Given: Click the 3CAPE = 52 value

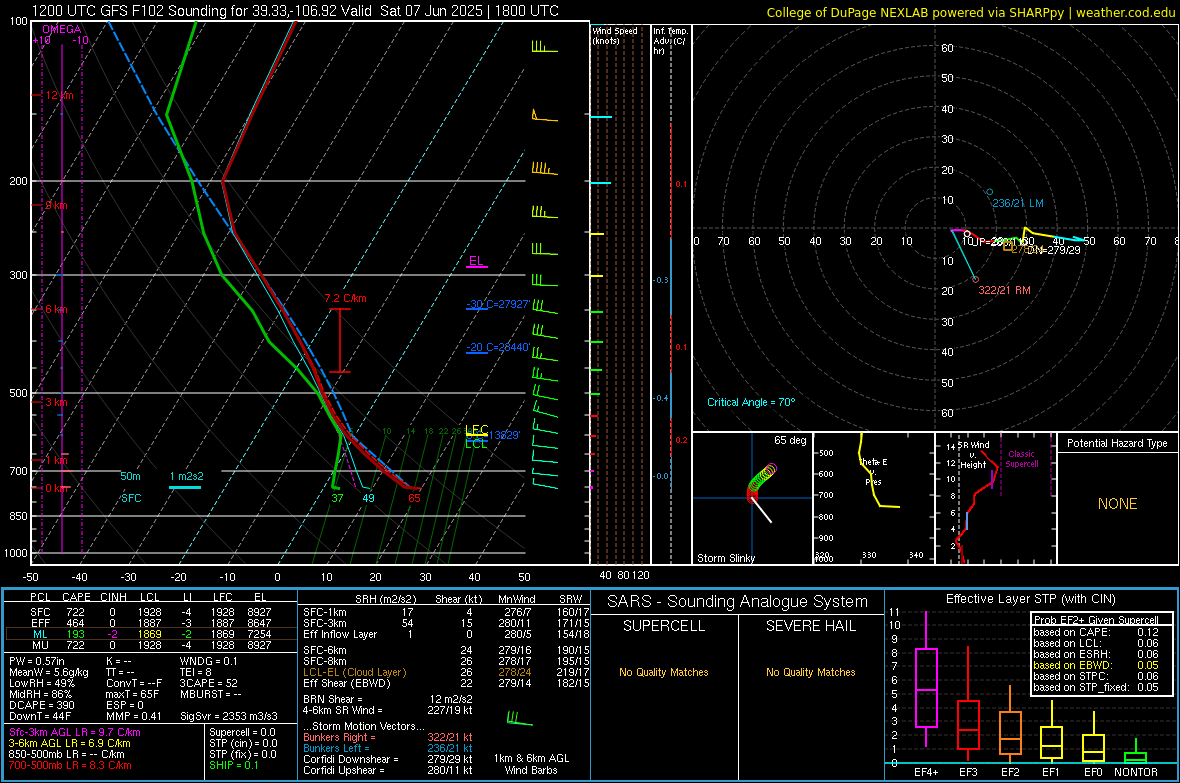Looking at the screenshot, I should [208, 683].
